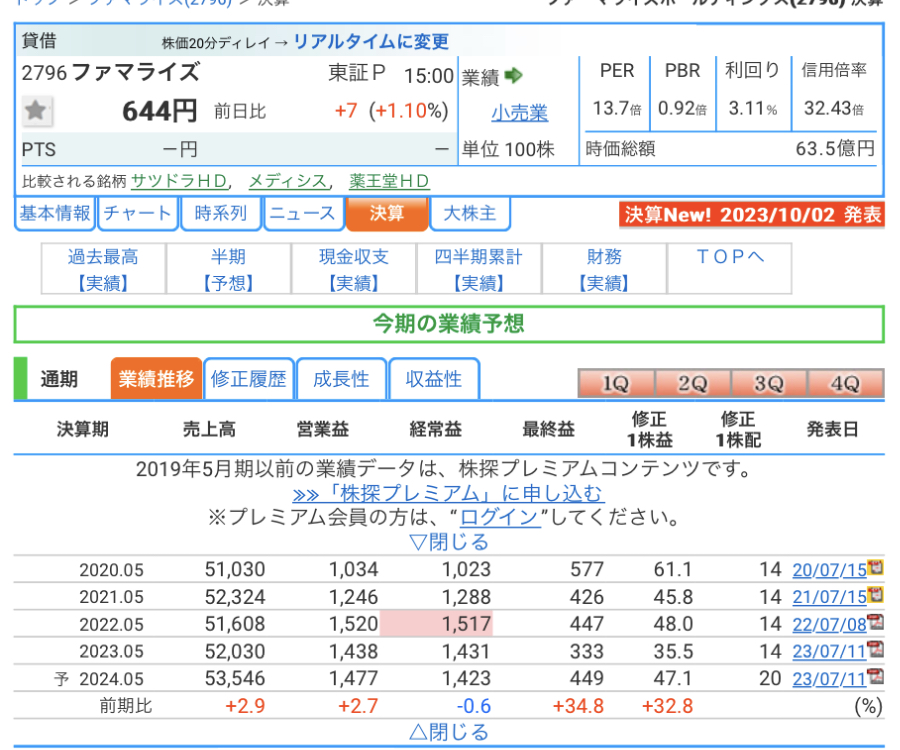
Task: Click the +34.8 growth percentage
Action: click(578, 706)
